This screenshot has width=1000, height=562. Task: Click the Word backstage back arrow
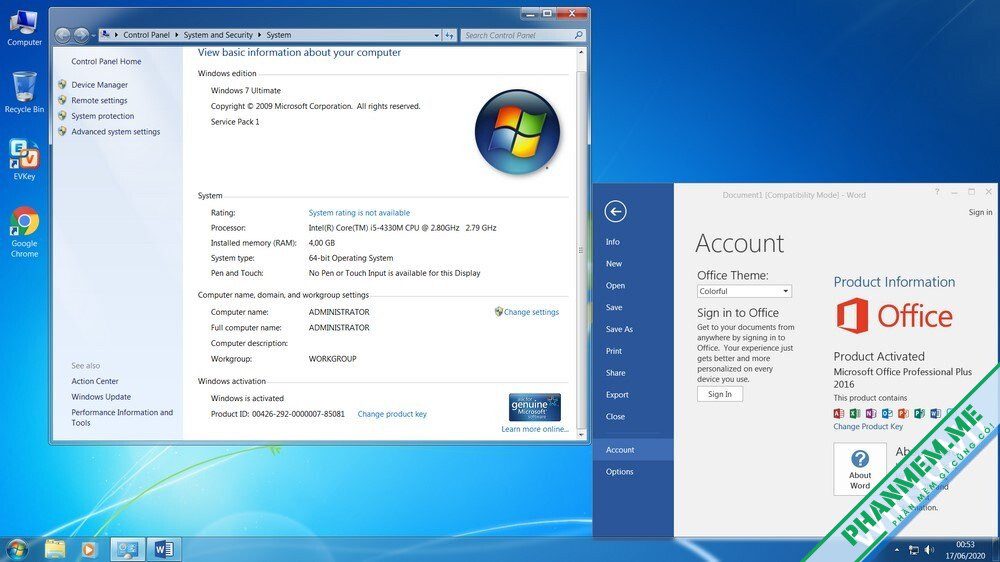[615, 211]
